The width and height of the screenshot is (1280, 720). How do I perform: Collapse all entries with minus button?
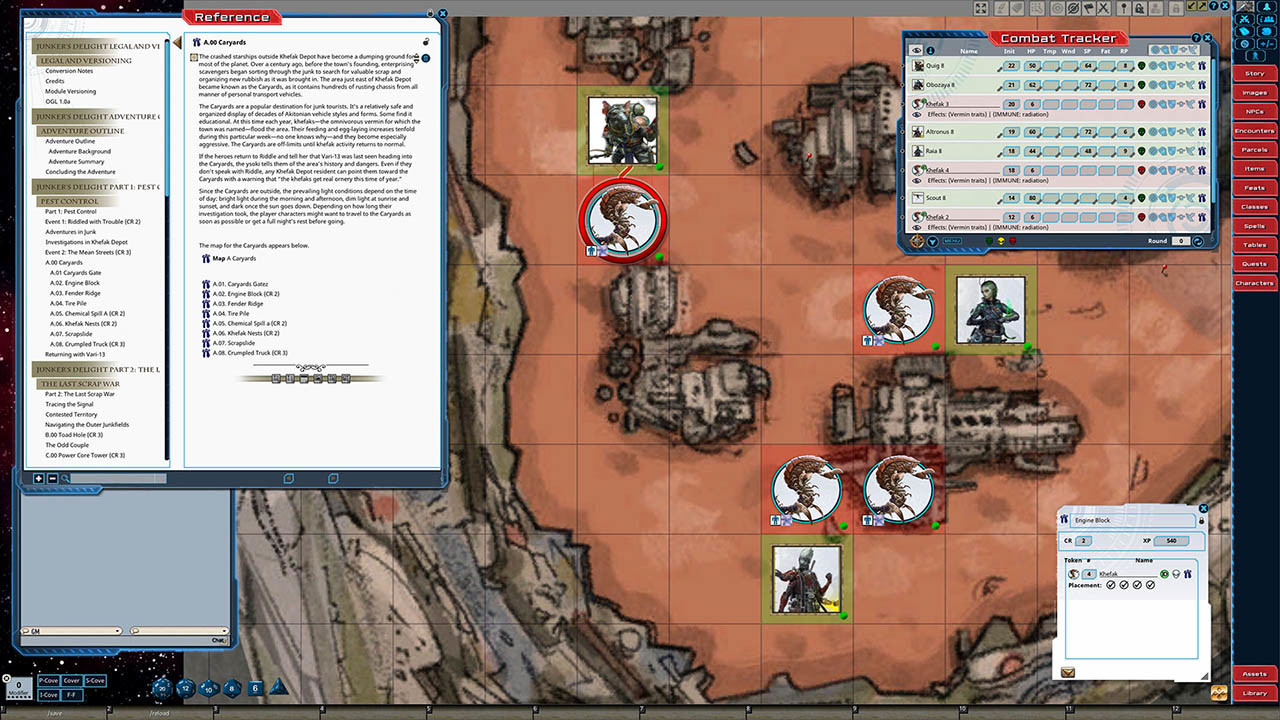(x=52, y=478)
